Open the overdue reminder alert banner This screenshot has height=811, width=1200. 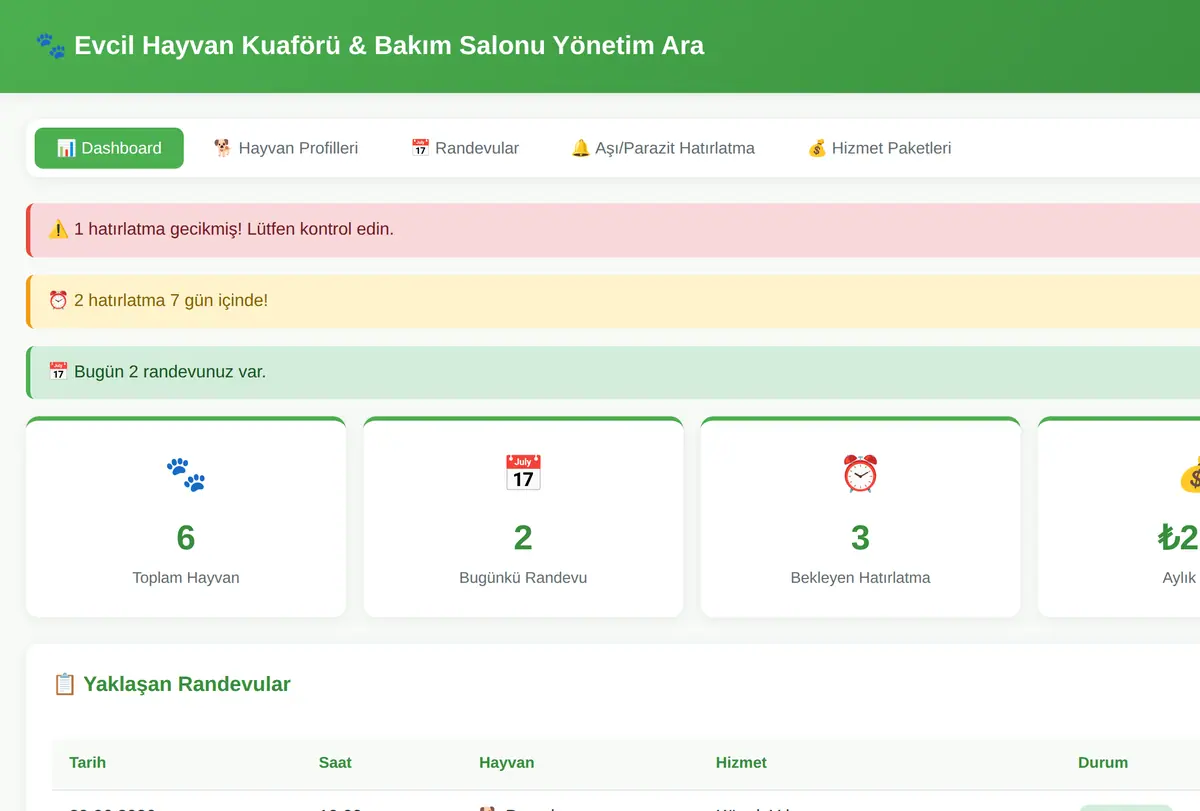[613, 230]
